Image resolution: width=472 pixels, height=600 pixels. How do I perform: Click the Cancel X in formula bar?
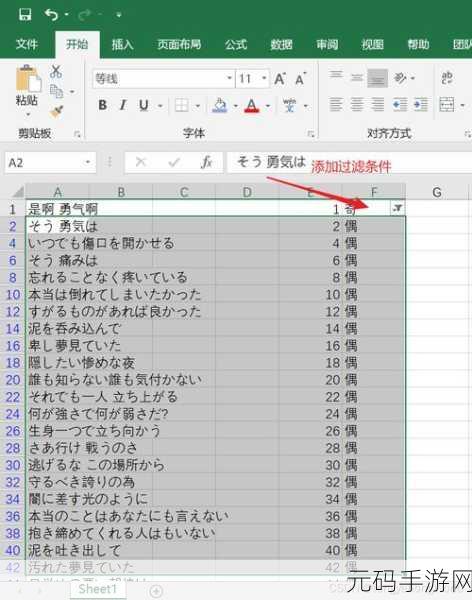(x=141, y=162)
